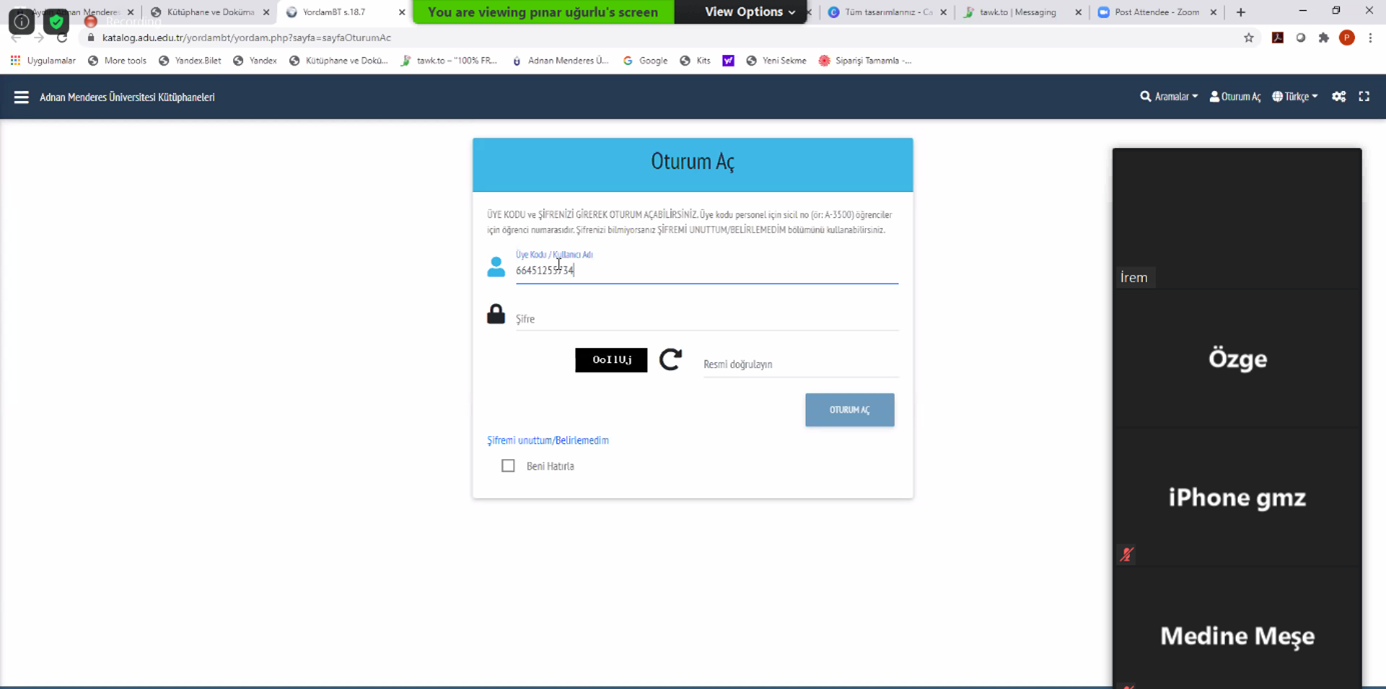Click the Şifre password field
Image resolution: width=1386 pixels, height=689 pixels.
click(707, 319)
